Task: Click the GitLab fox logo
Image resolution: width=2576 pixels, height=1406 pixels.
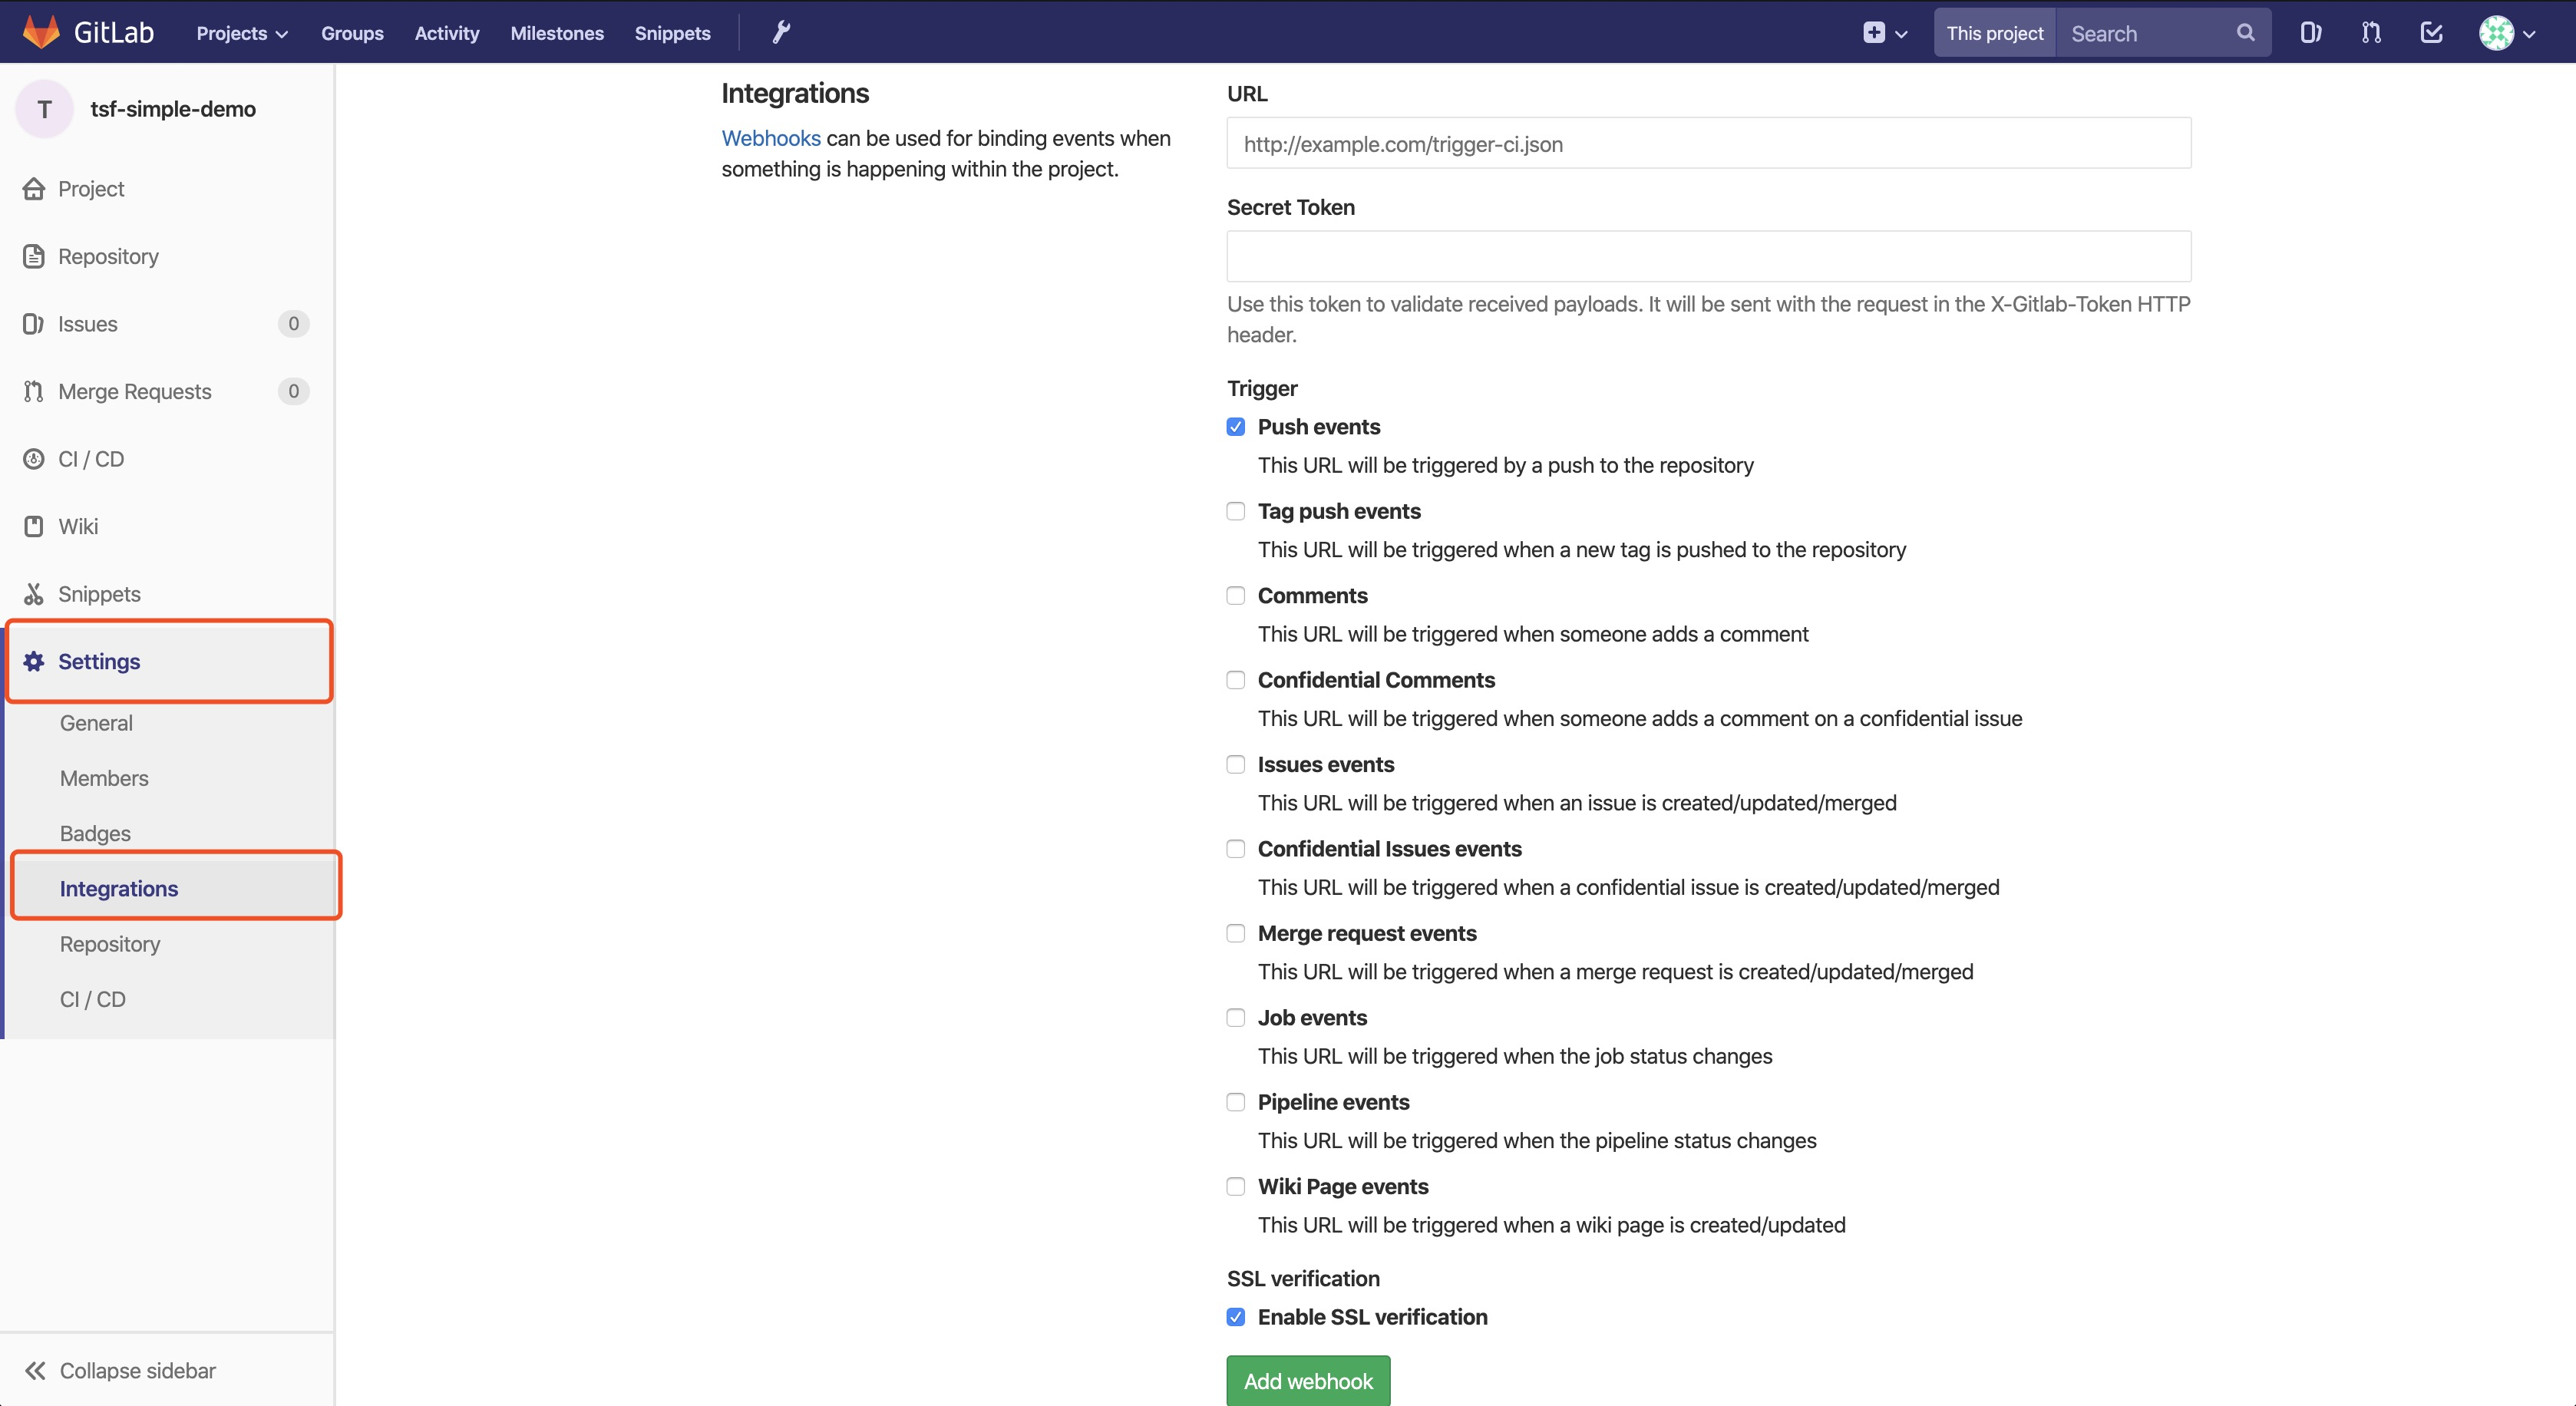Action: pos(41,32)
